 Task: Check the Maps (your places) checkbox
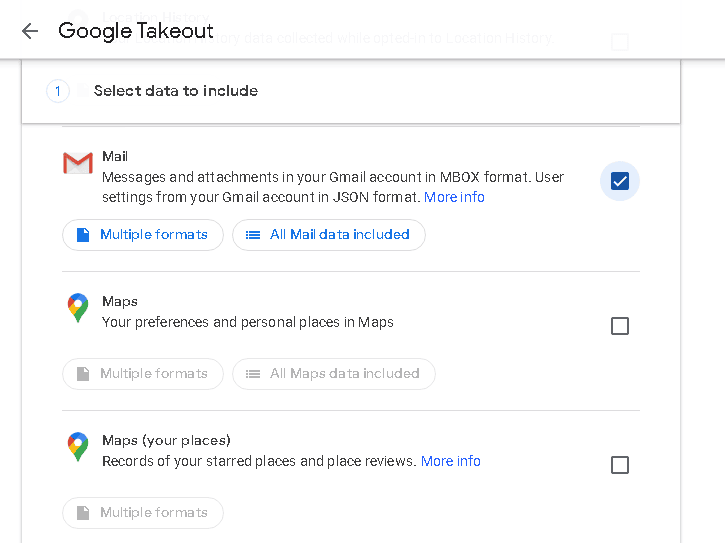[620, 465]
